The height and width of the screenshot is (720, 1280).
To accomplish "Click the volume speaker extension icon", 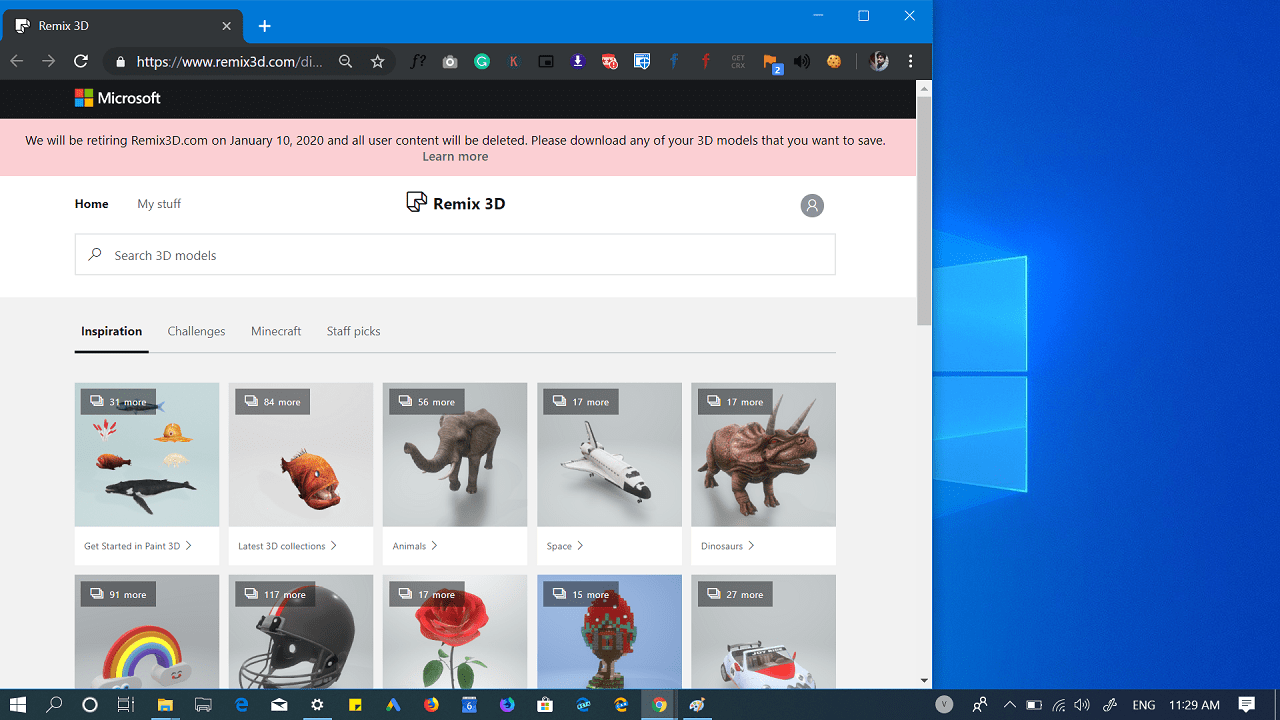I will 802,61.
